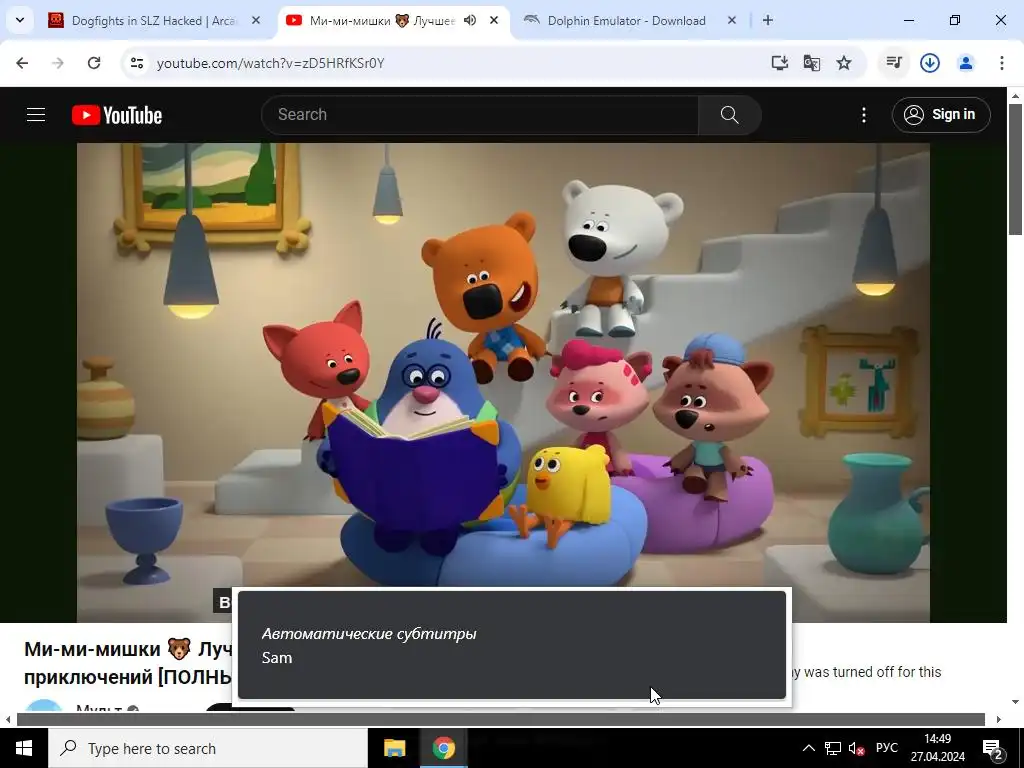Open Windows Start menu

[x=24, y=748]
